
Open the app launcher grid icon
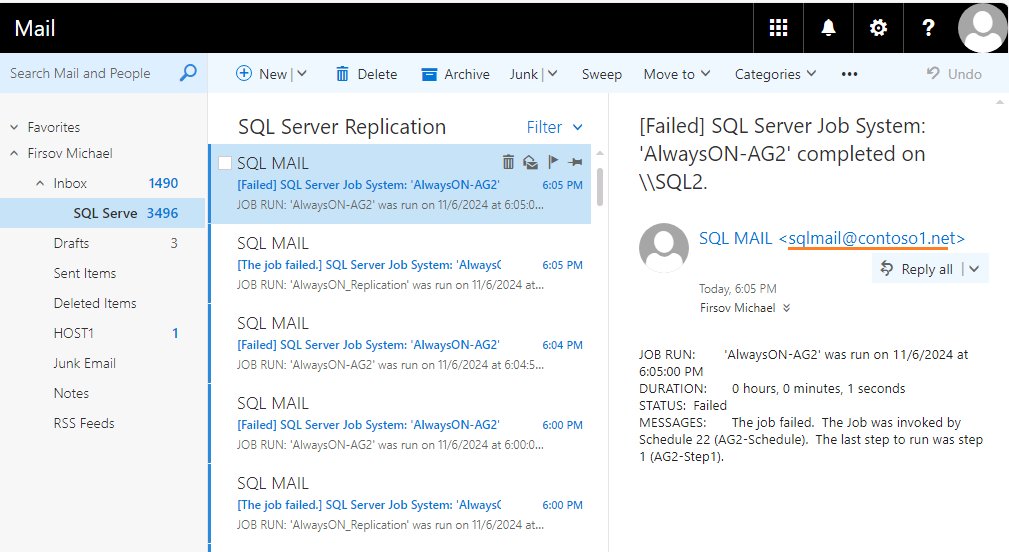pos(778,28)
